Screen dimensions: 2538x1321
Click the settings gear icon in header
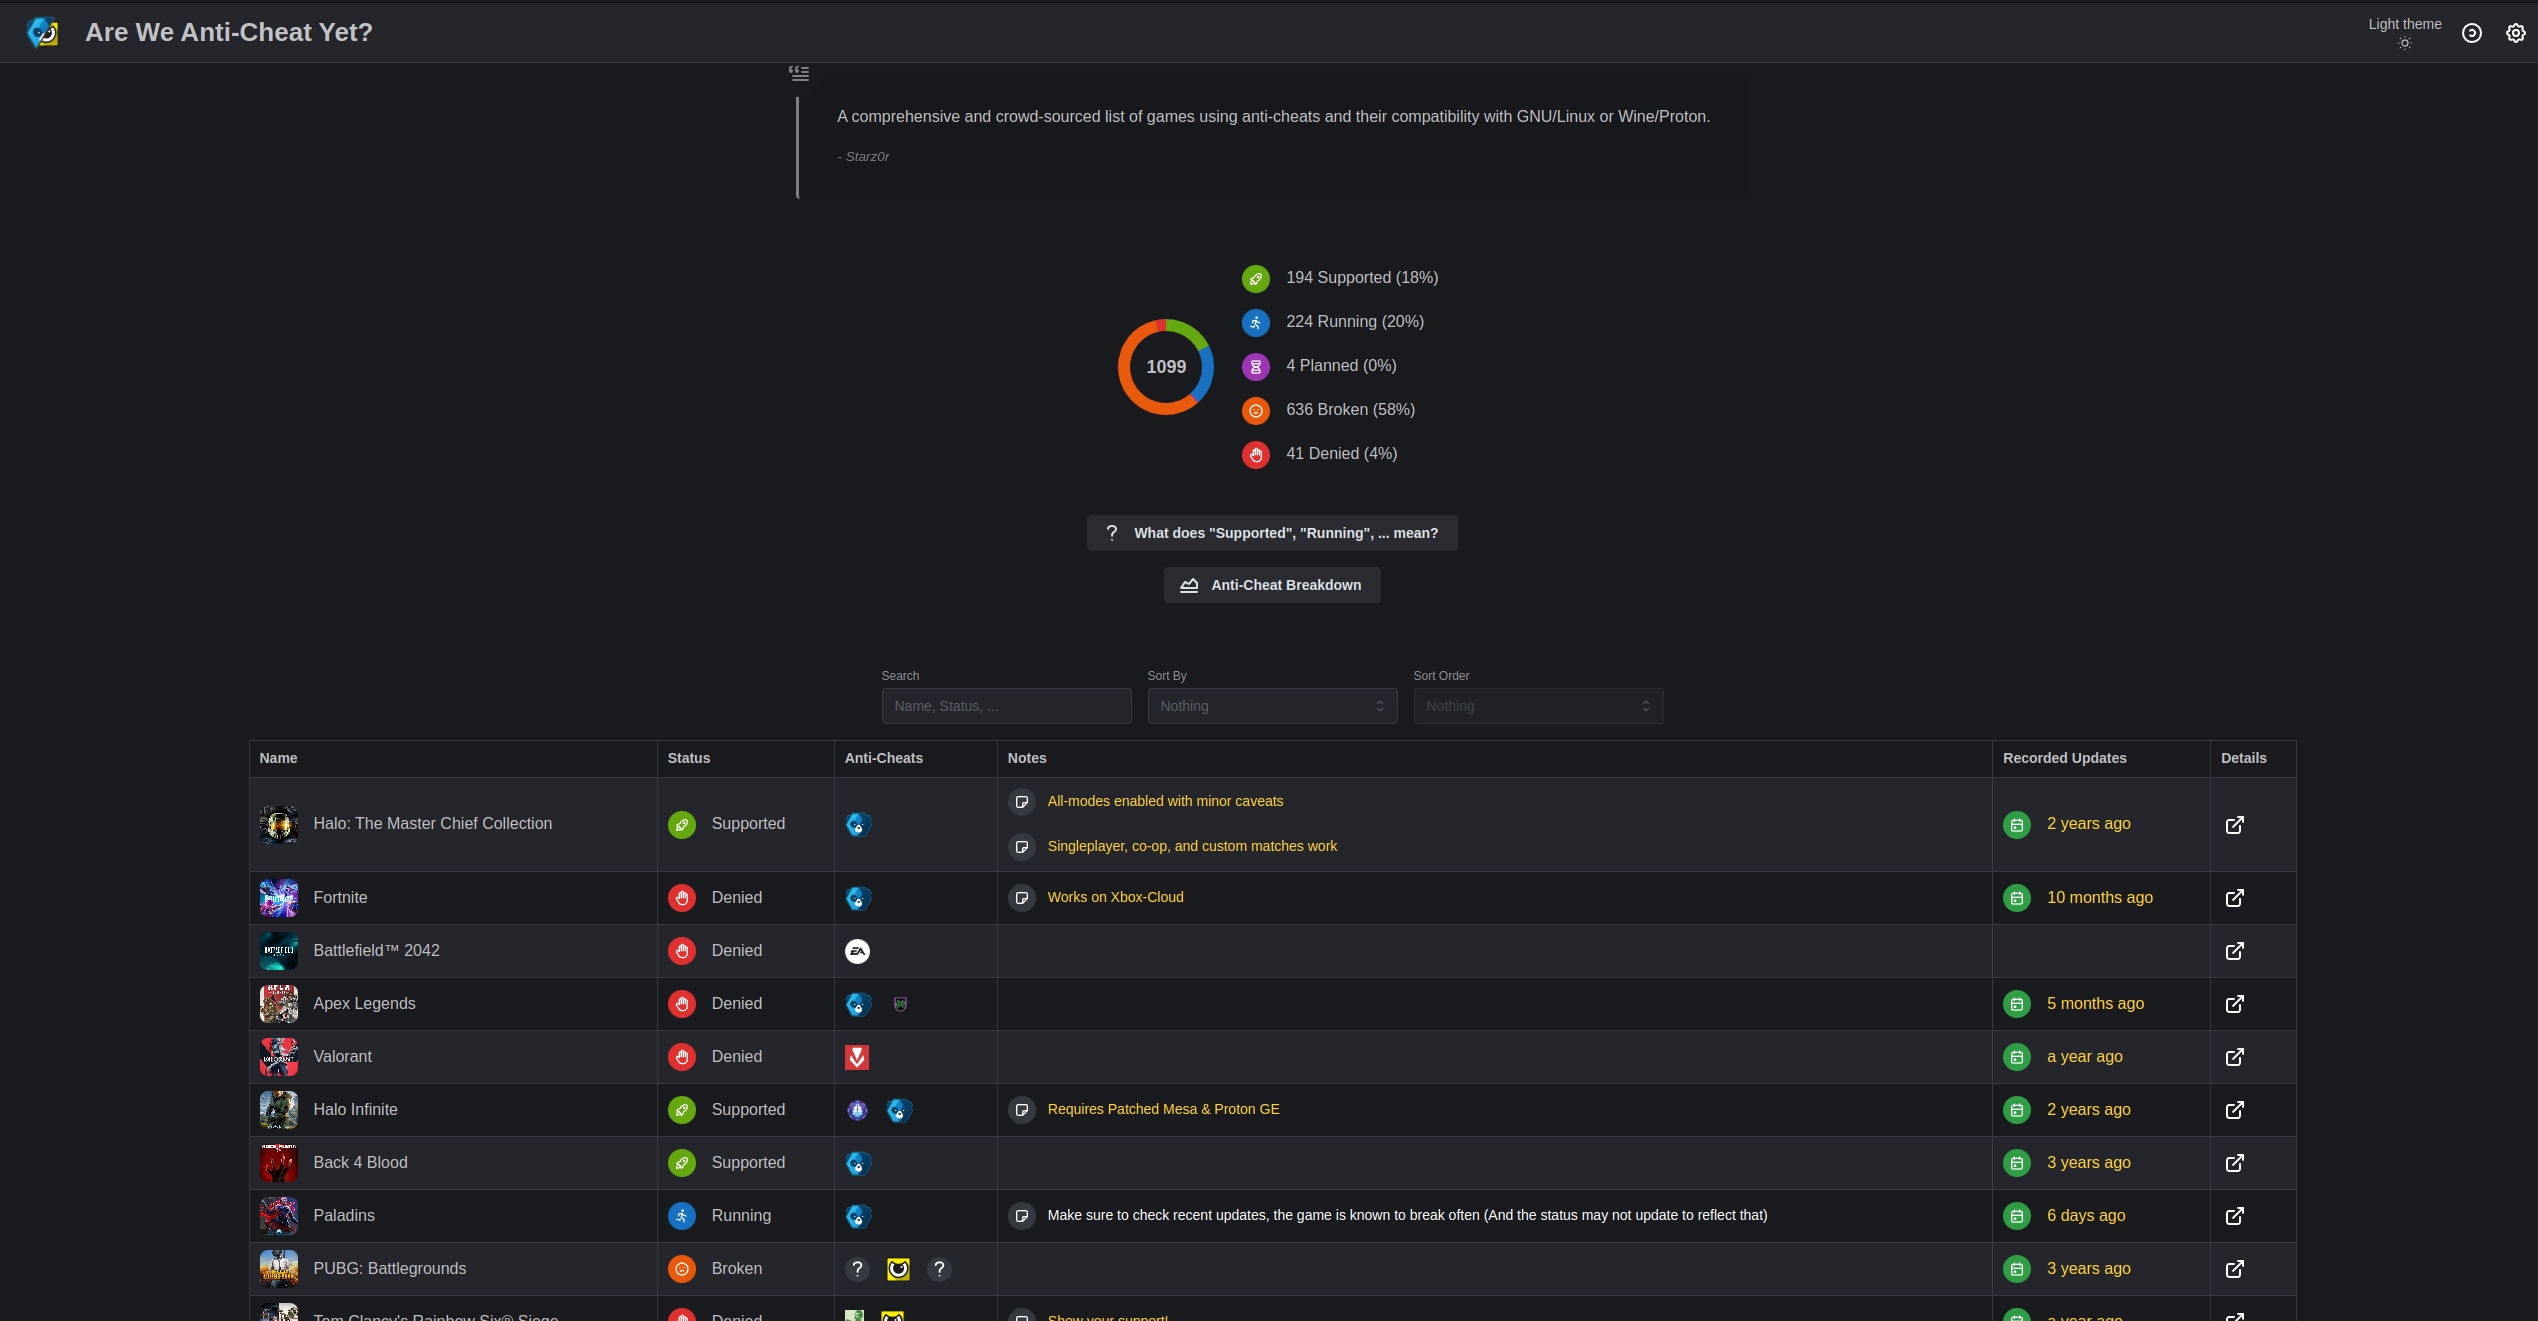point(2515,33)
